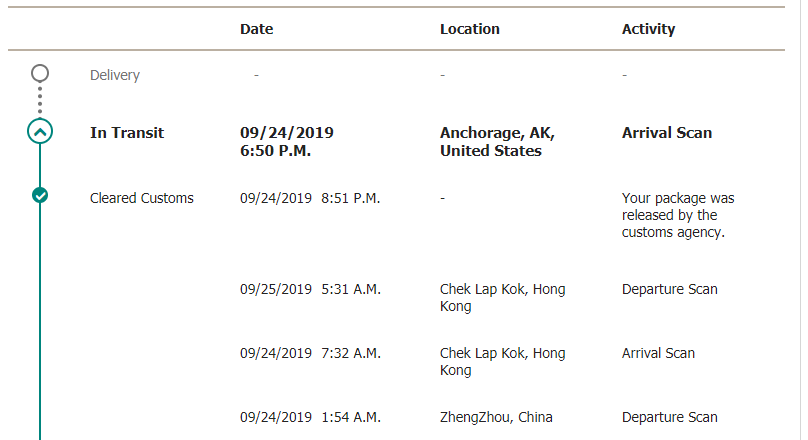Click the Activity column header
Viewport: 808px width, 440px height.
click(x=648, y=29)
